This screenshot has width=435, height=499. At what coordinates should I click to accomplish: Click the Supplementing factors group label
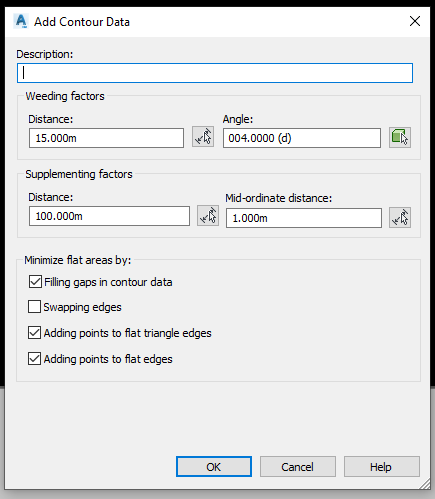tap(79, 174)
